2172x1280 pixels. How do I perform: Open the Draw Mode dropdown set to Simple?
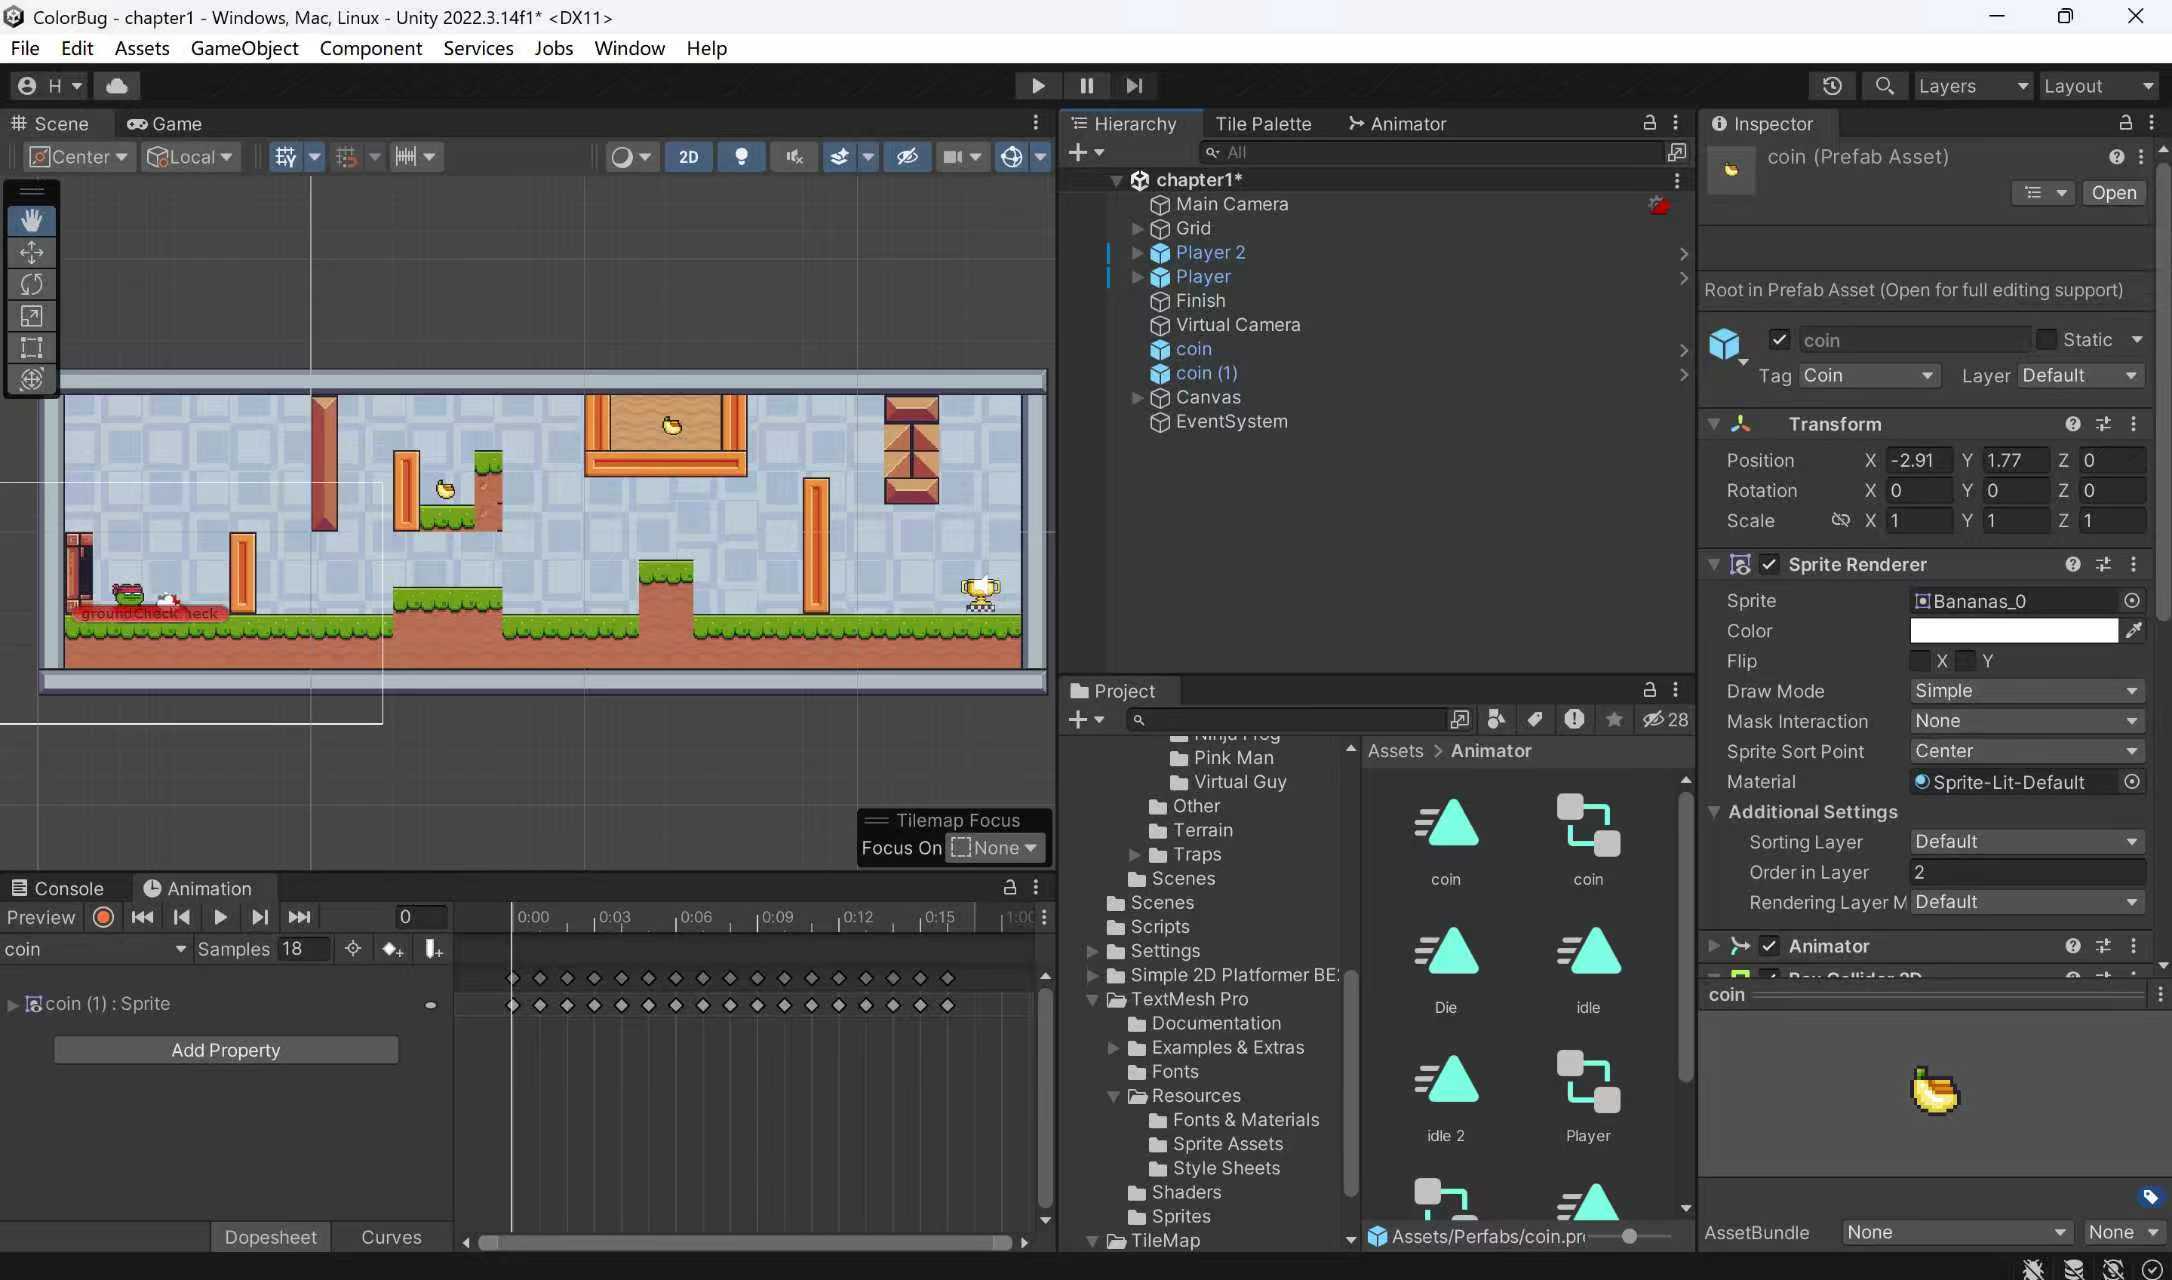pyautogui.click(x=2025, y=691)
